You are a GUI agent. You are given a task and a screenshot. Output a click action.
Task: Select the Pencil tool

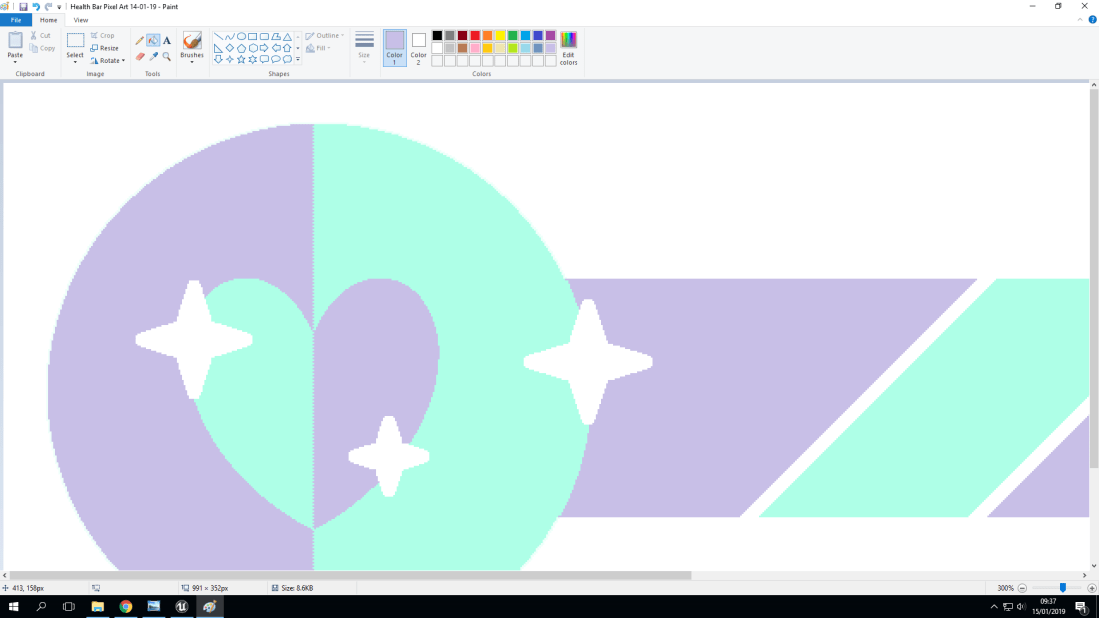point(139,40)
